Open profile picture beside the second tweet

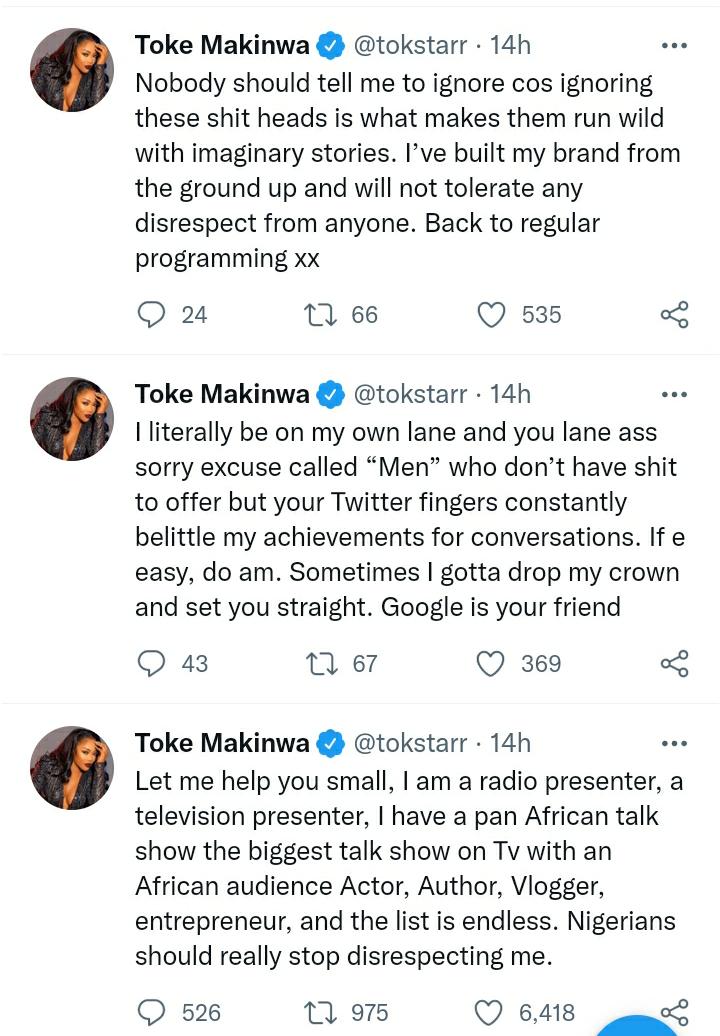(x=72, y=418)
